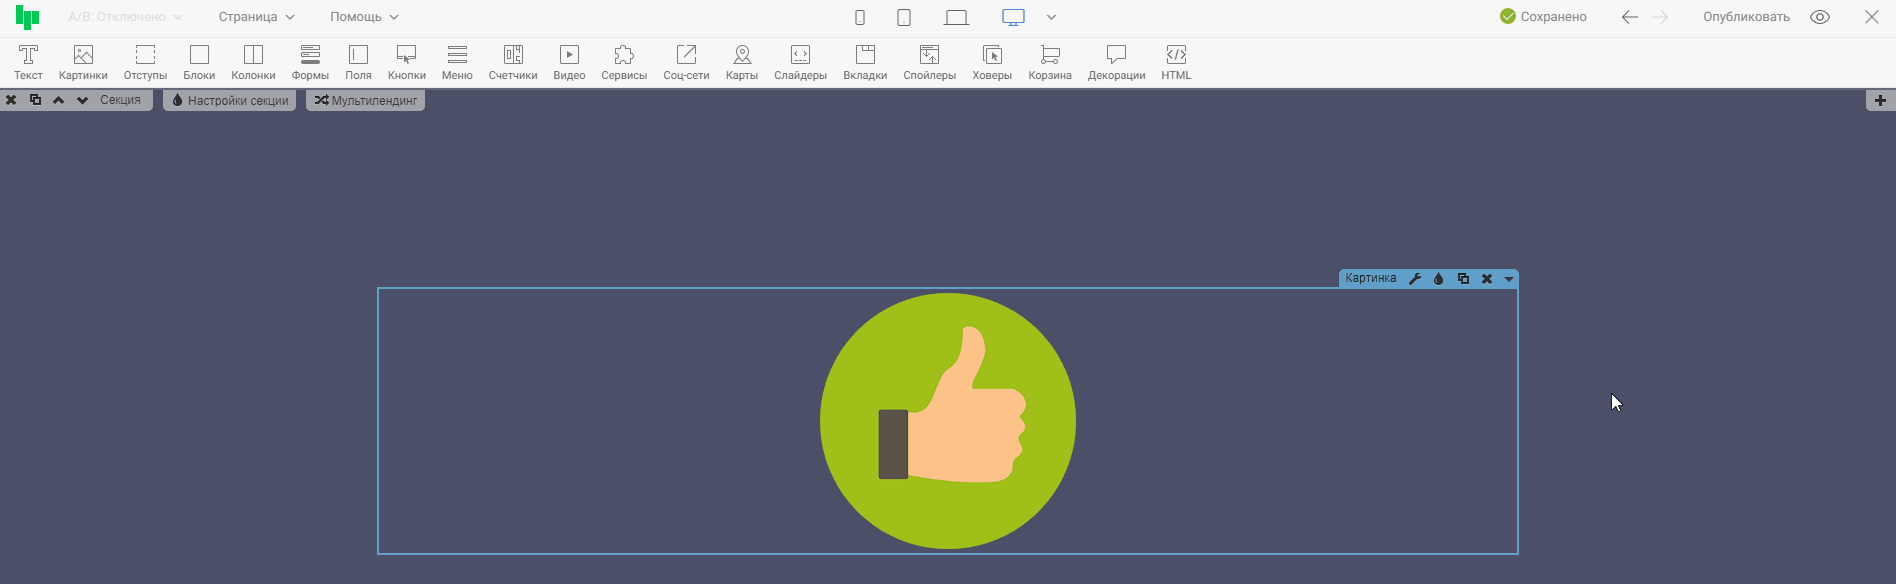Toggle page preview eye icon
This screenshot has width=1896, height=584.
click(1820, 17)
